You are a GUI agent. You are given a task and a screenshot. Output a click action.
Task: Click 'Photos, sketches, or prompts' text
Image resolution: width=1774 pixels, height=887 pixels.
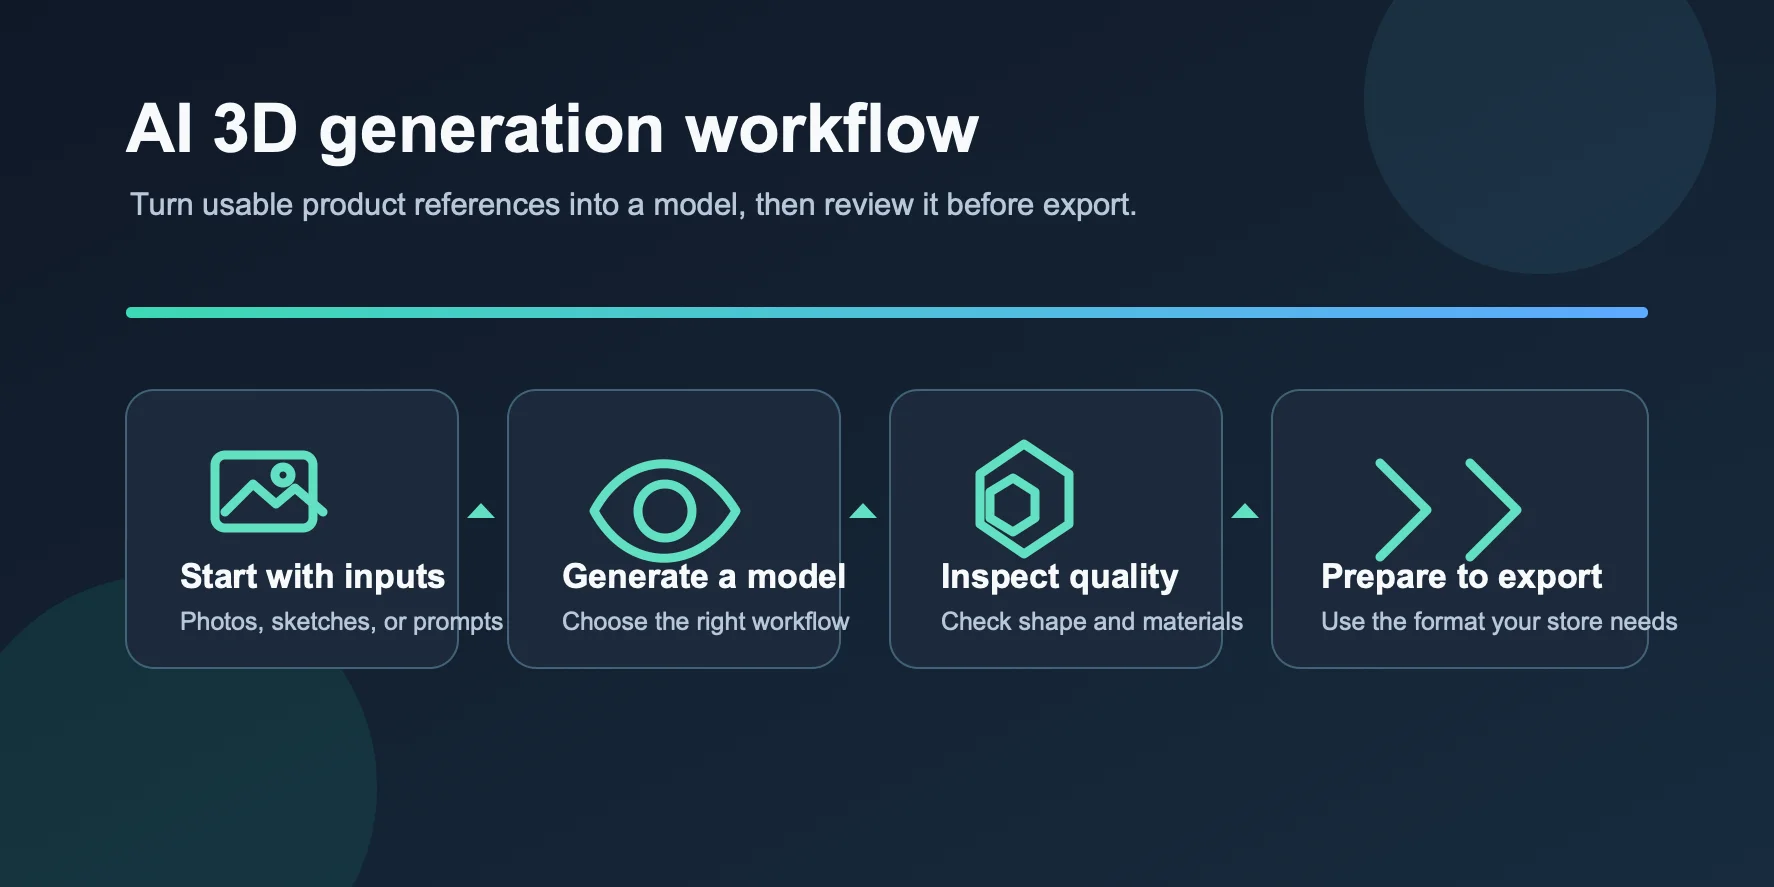pos(341,622)
